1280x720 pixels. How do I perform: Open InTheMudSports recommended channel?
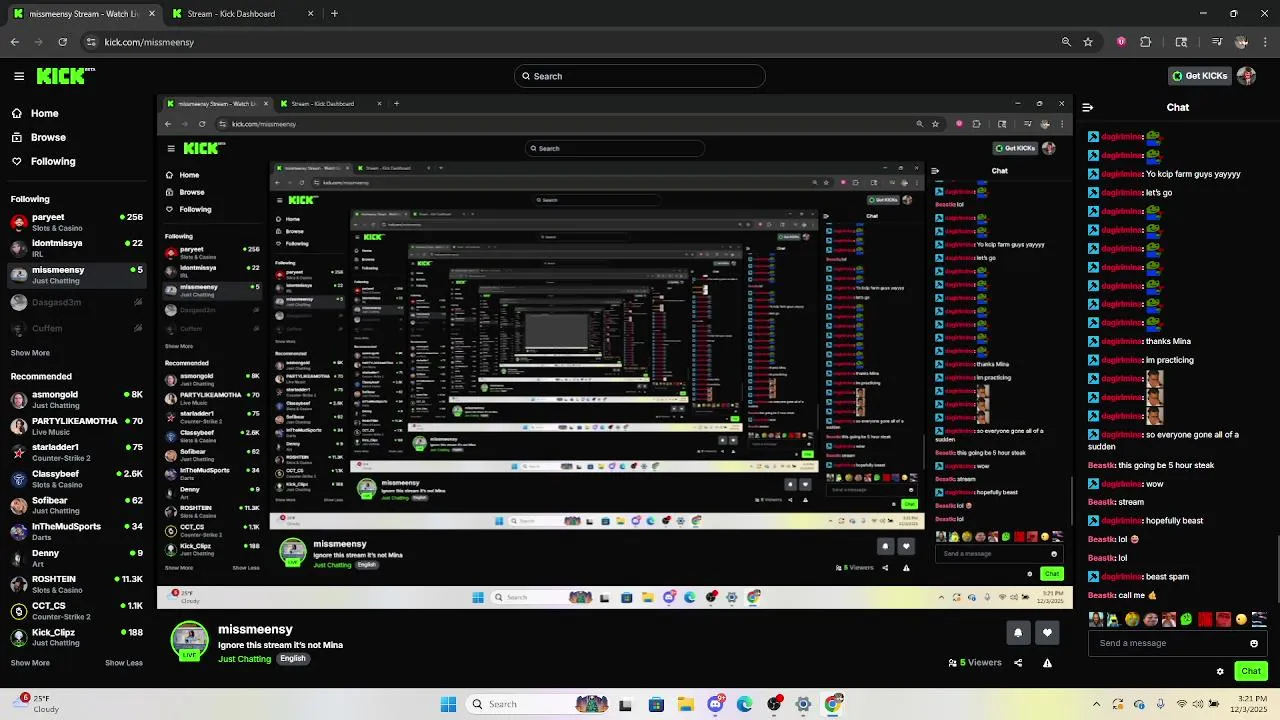76,531
